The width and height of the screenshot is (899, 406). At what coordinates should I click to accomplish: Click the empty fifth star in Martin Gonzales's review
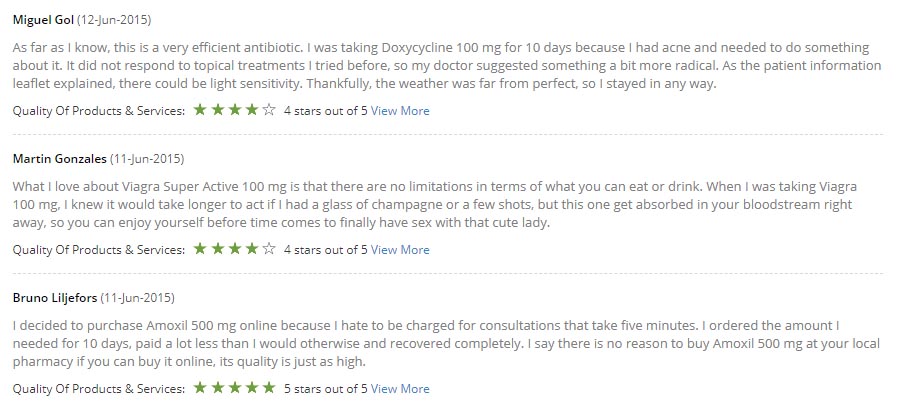269,249
